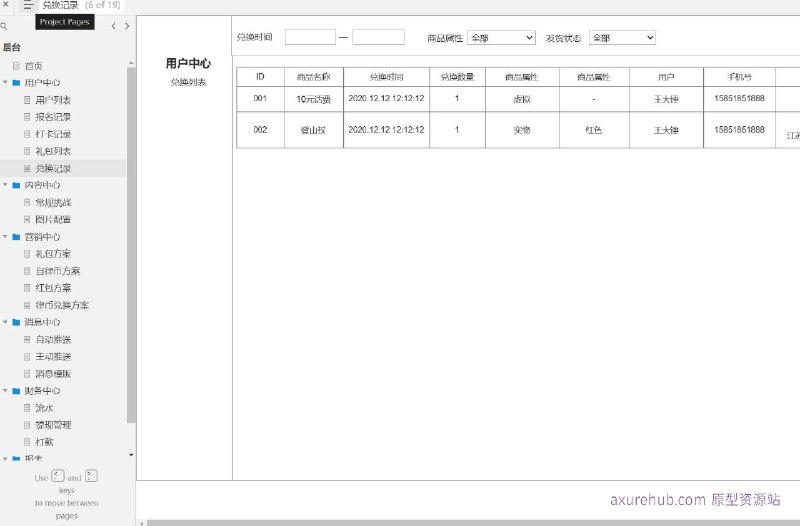
Task: Open the 自律币方案 page
Action: coord(57,271)
